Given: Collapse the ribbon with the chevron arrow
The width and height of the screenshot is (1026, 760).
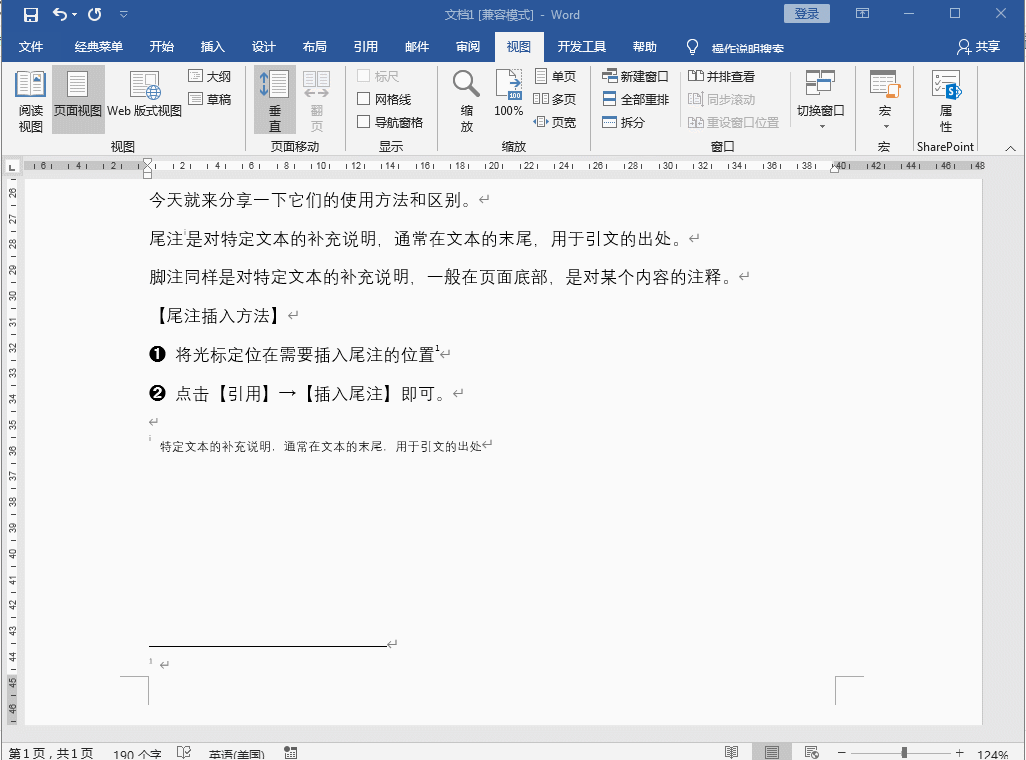Looking at the screenshot, I should pyautogui.click(x=1010, y=149).
